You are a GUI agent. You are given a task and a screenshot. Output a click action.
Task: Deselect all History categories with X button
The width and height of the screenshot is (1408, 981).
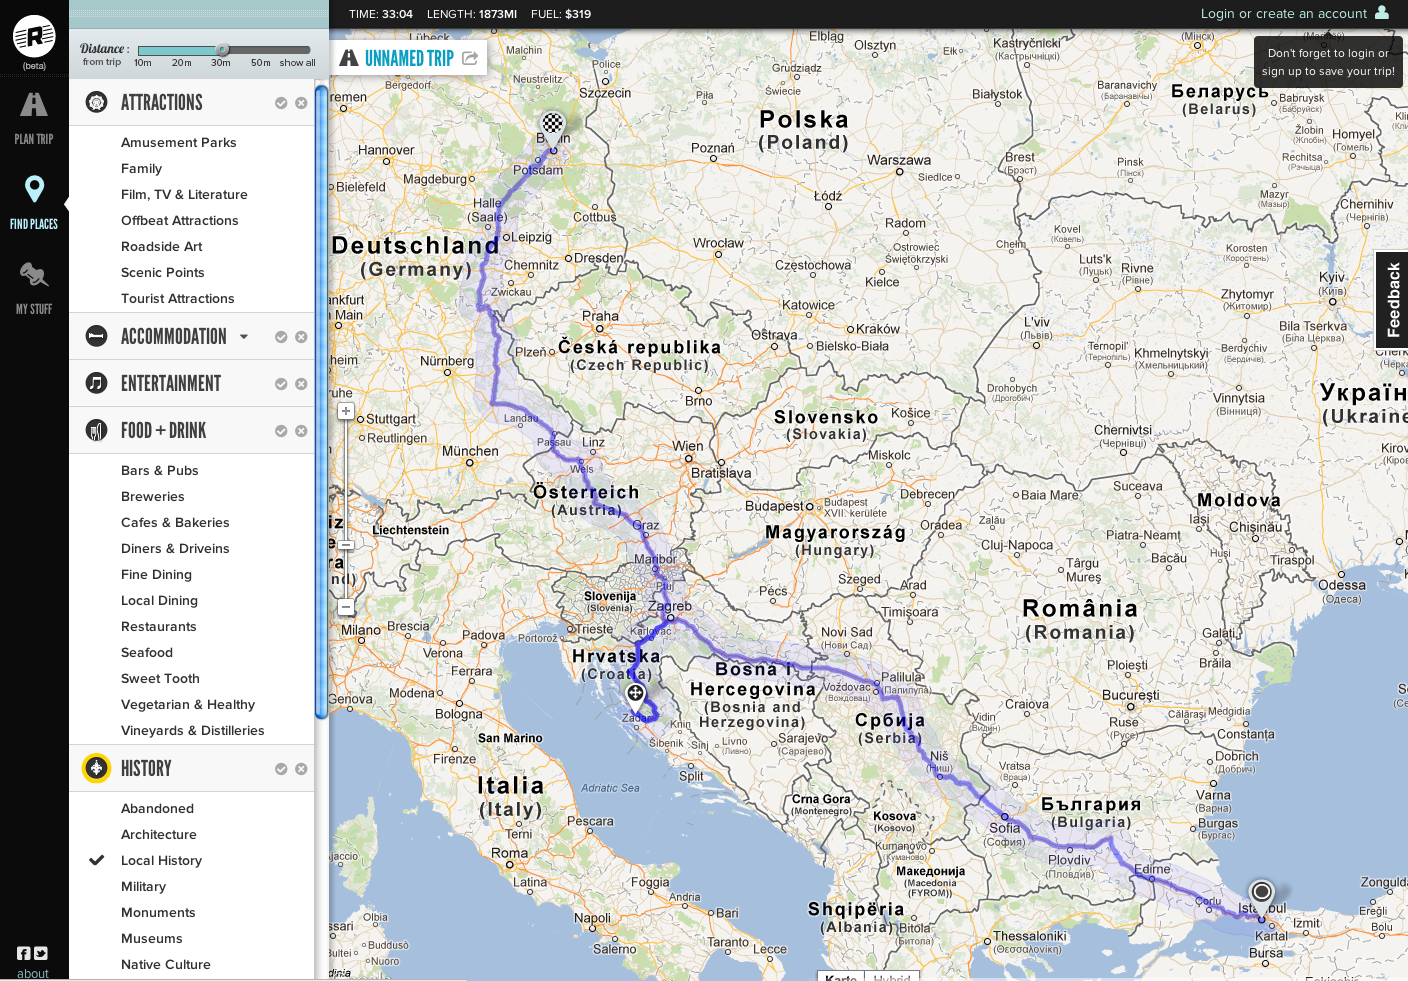coord(301,769)
